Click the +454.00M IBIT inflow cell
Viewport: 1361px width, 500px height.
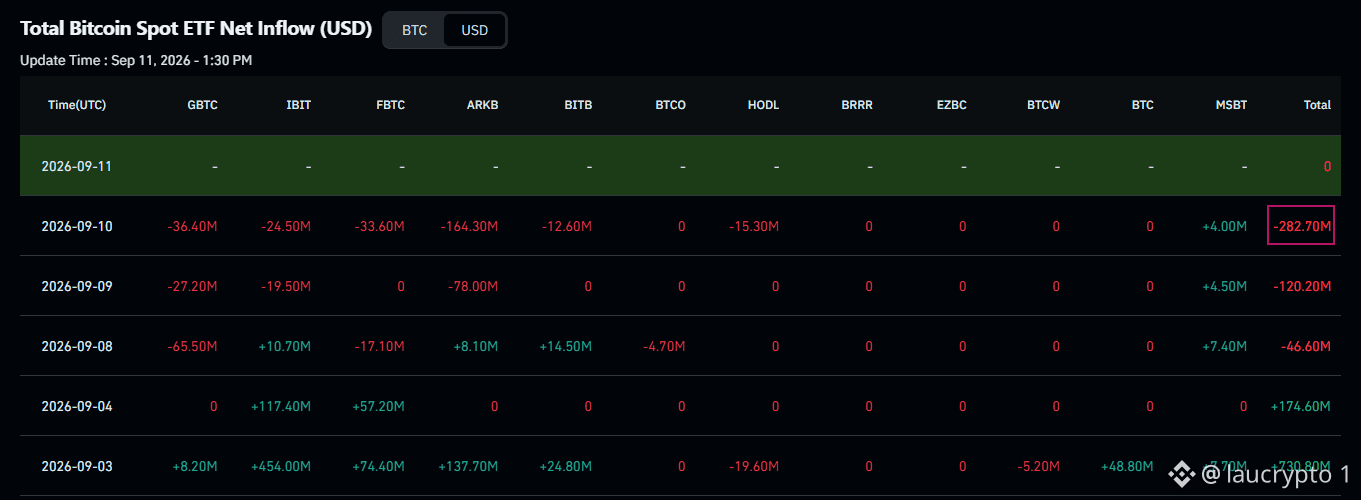281,467
